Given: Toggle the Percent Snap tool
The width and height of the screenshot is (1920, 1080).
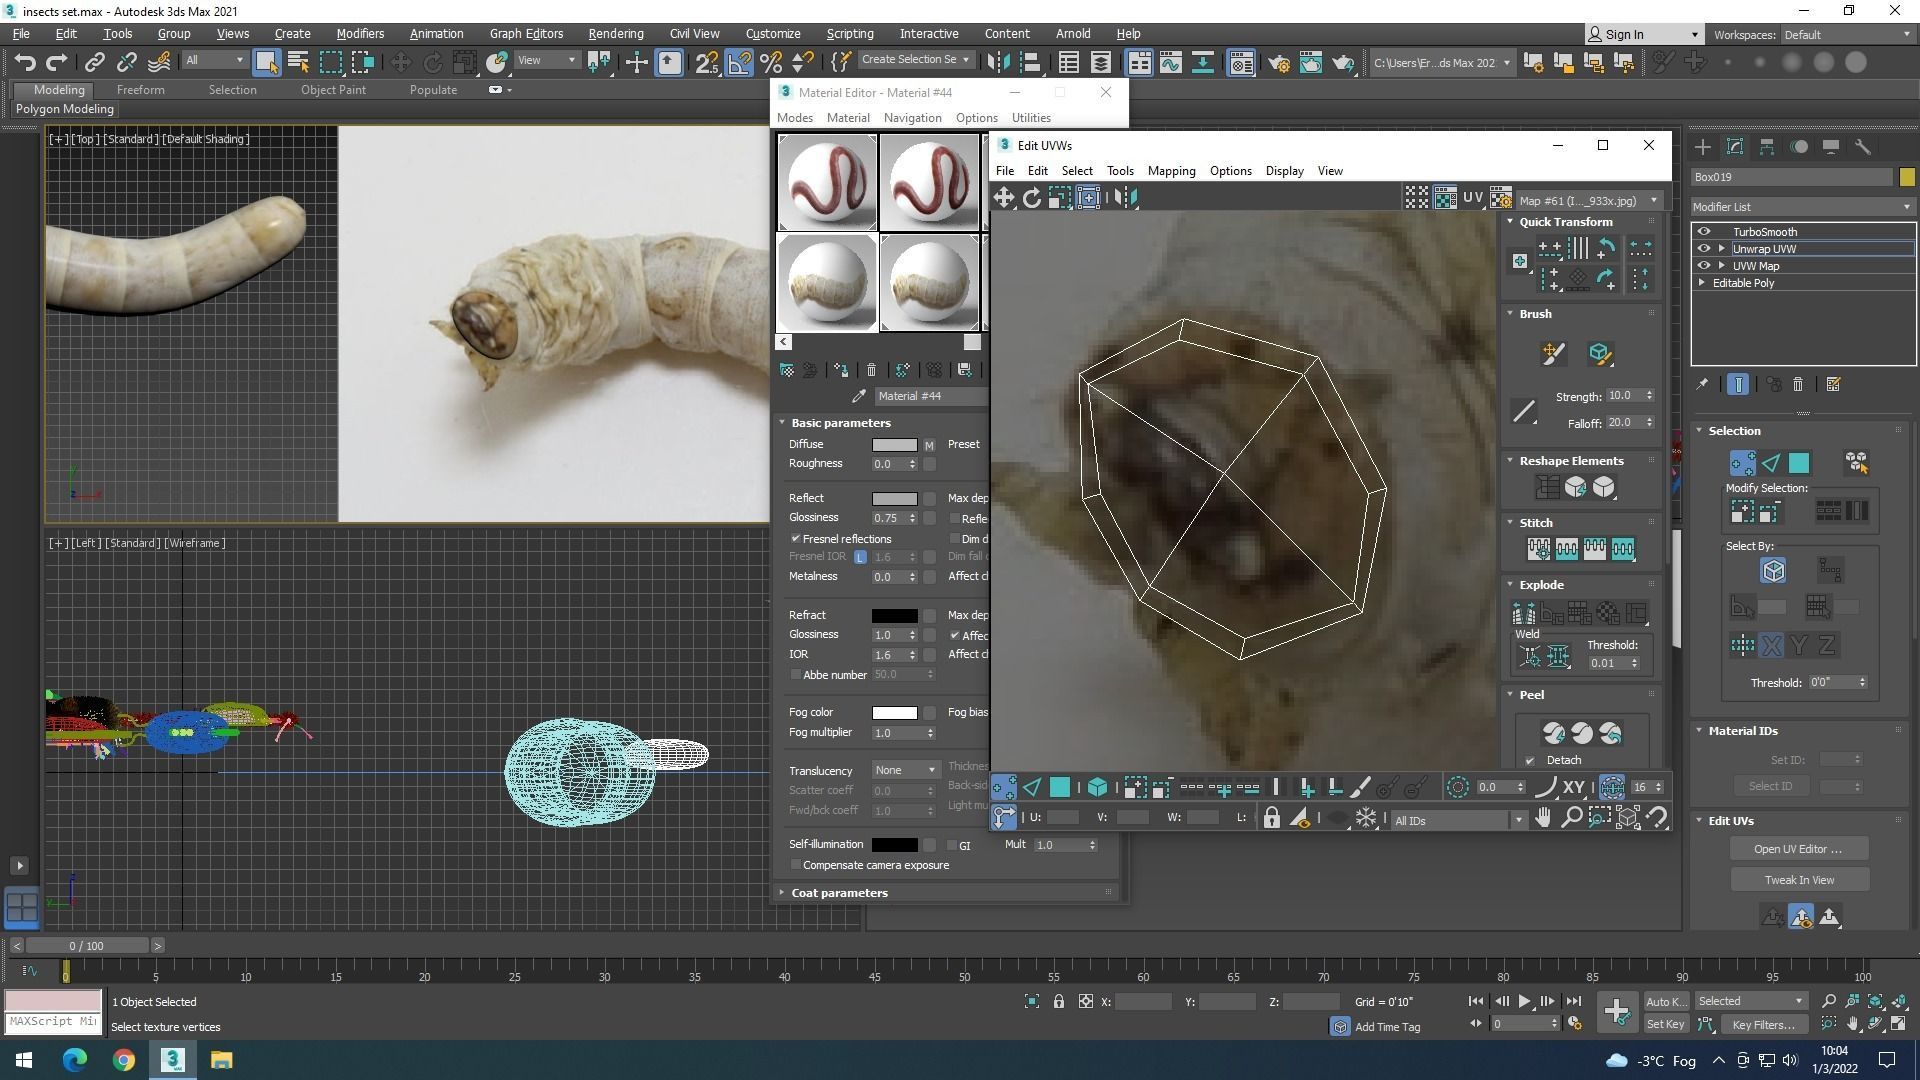Looking at the screenshot, I should (771, 63).
